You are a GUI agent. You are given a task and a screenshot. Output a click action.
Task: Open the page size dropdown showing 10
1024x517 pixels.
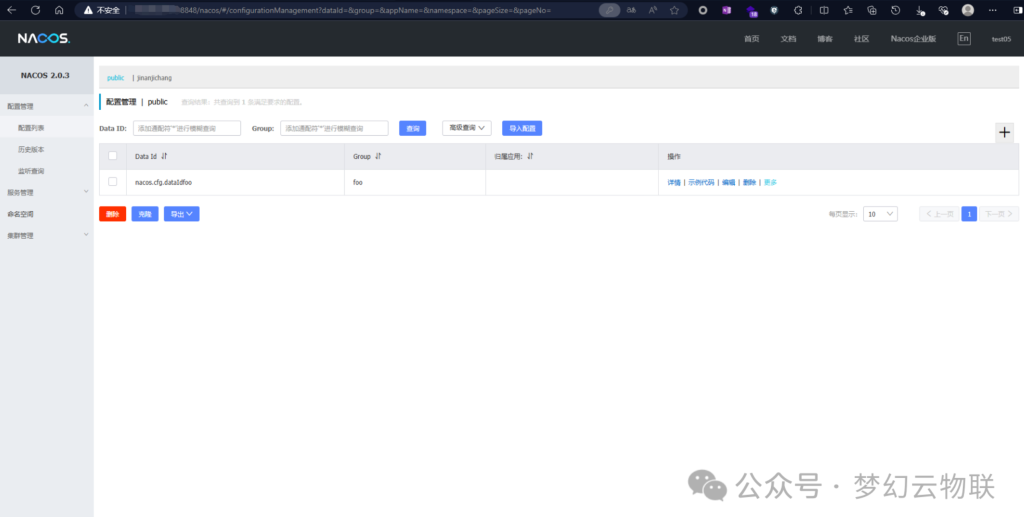point(880,213)
